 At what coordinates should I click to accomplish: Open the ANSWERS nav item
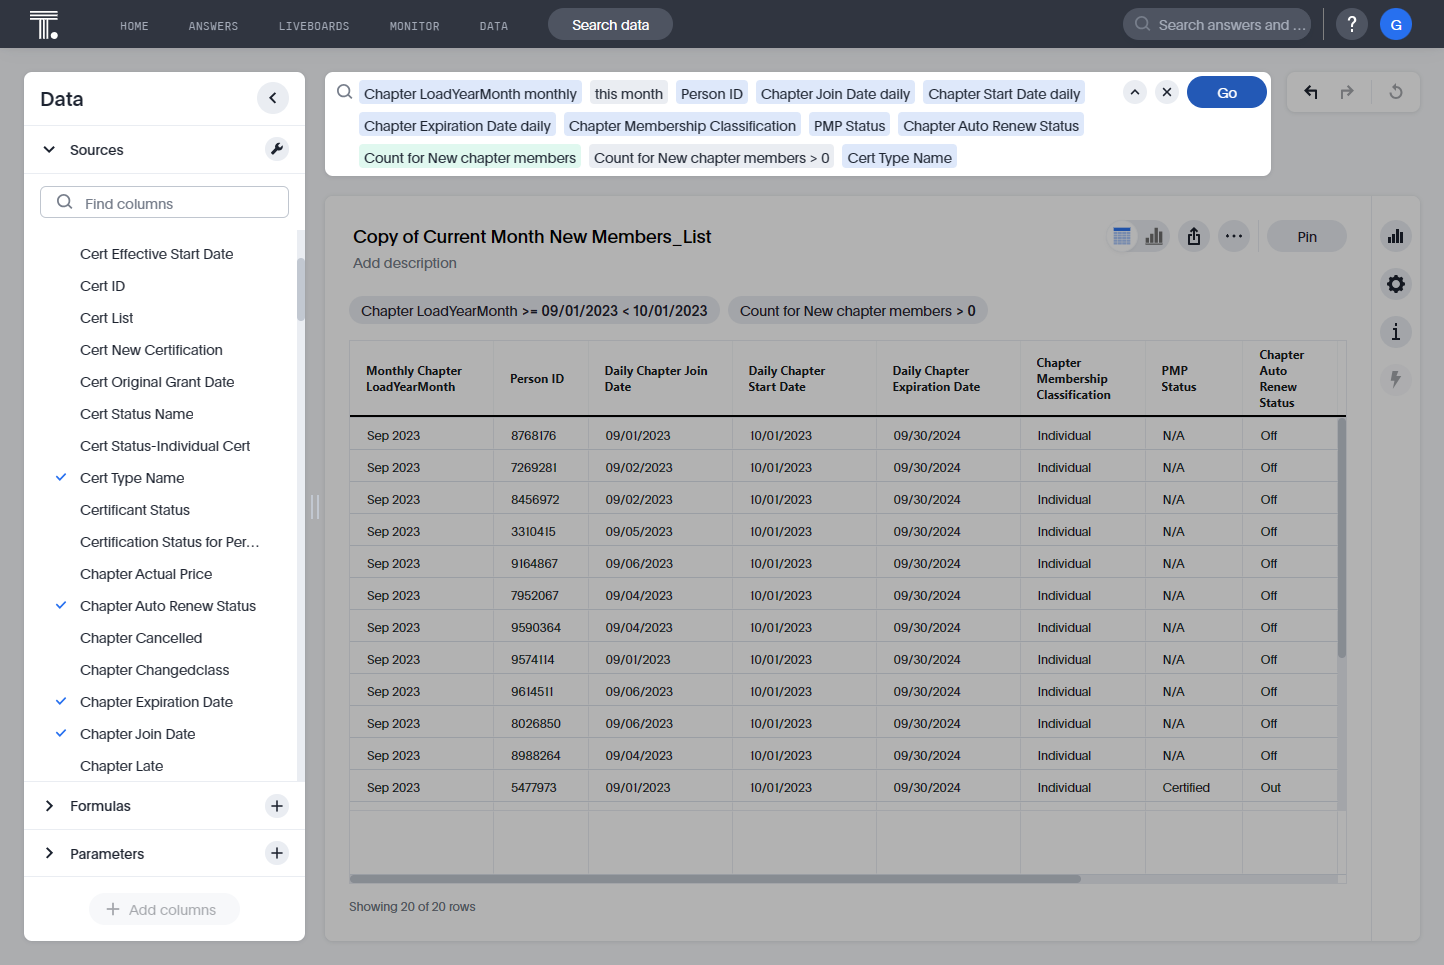coord(213,26)
